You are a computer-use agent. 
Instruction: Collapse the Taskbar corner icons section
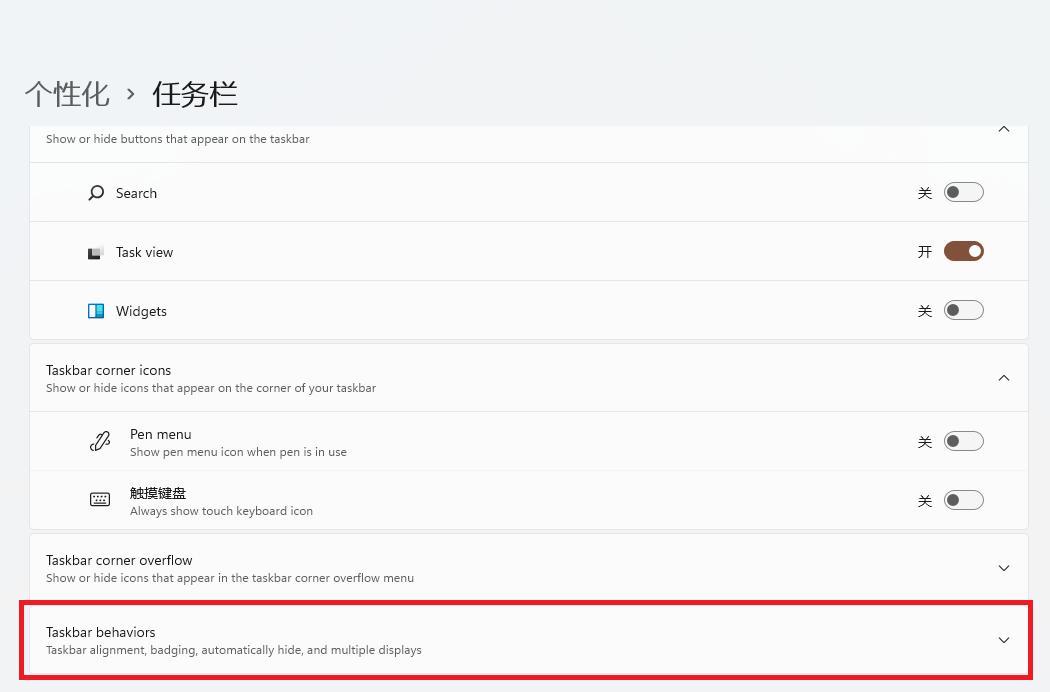click(1003, 377)
